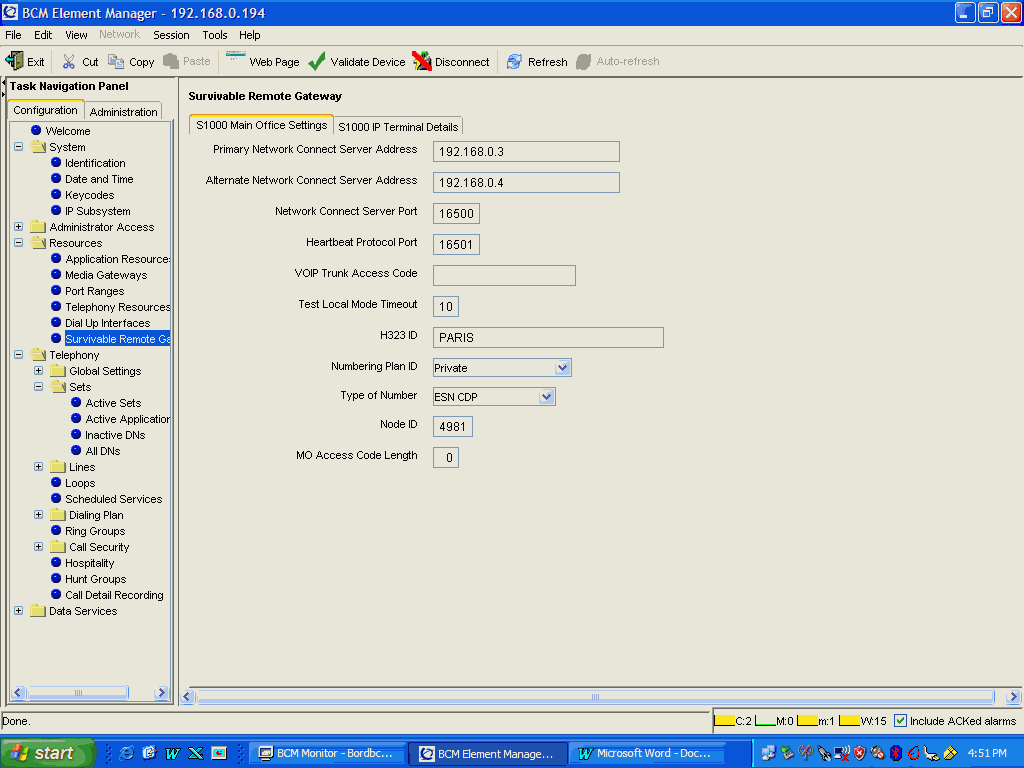Click the critical alarms yellow indicator
The image size is (1024, 768).
coord(724,721)
